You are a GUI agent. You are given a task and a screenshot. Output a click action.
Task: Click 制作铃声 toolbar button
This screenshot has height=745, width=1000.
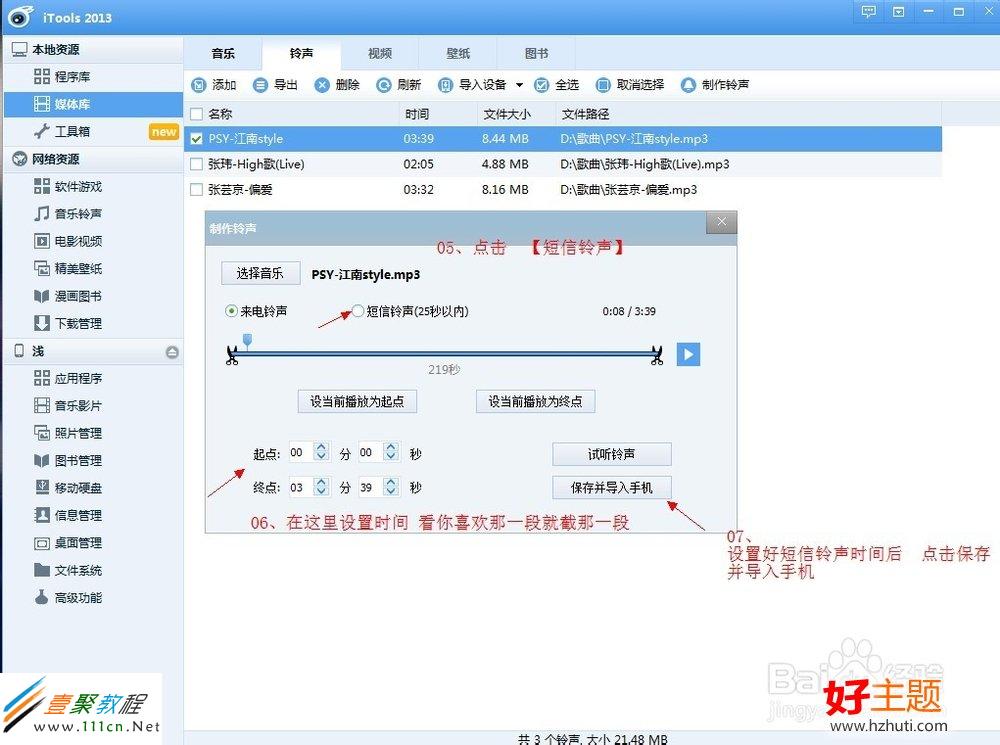[715, 85]
